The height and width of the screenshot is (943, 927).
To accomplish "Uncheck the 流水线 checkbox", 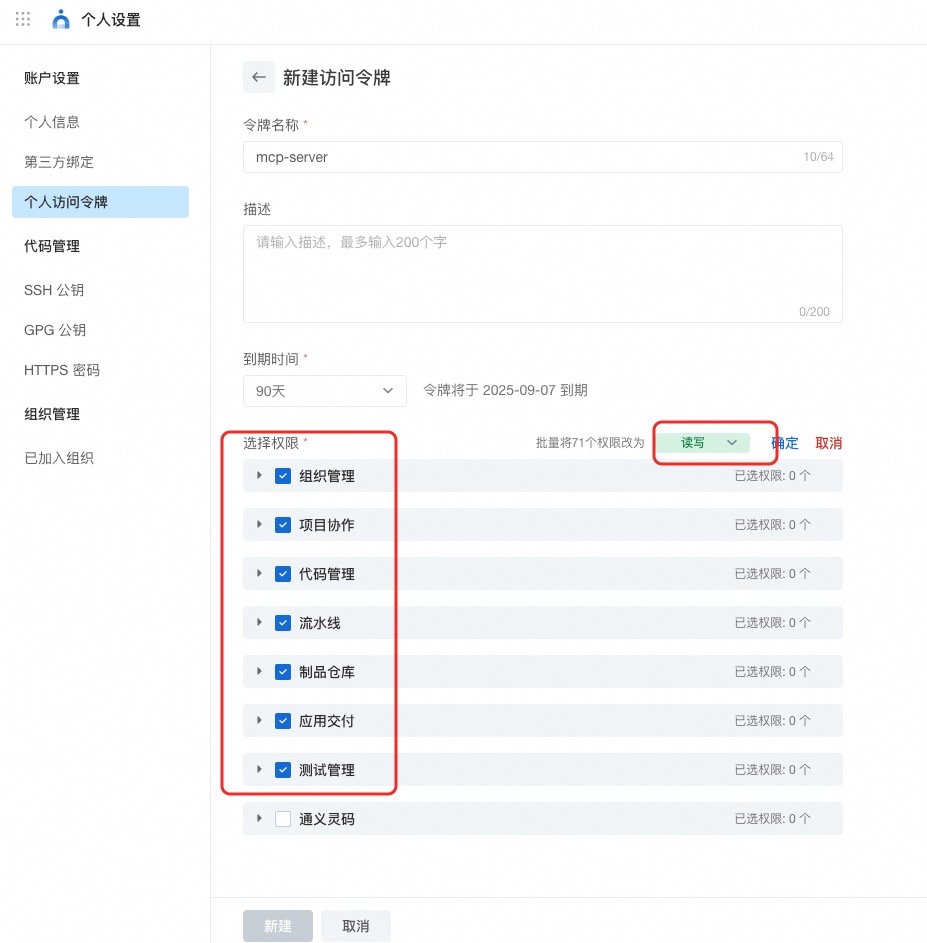I will [283, 623].
